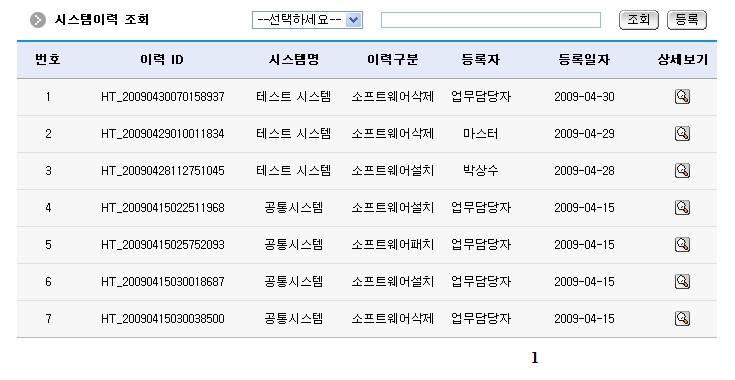Click the 시스템이력 조회 title bullet icon
The width and height of the screenshot is (735, 380).
38,20
